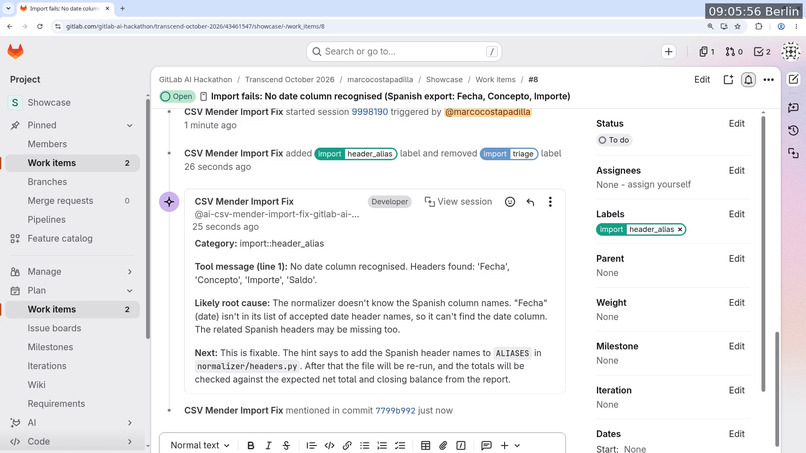This screenshot has height=453, width=806.
Task: Click the assign yourself link
Action: [659, 184]
